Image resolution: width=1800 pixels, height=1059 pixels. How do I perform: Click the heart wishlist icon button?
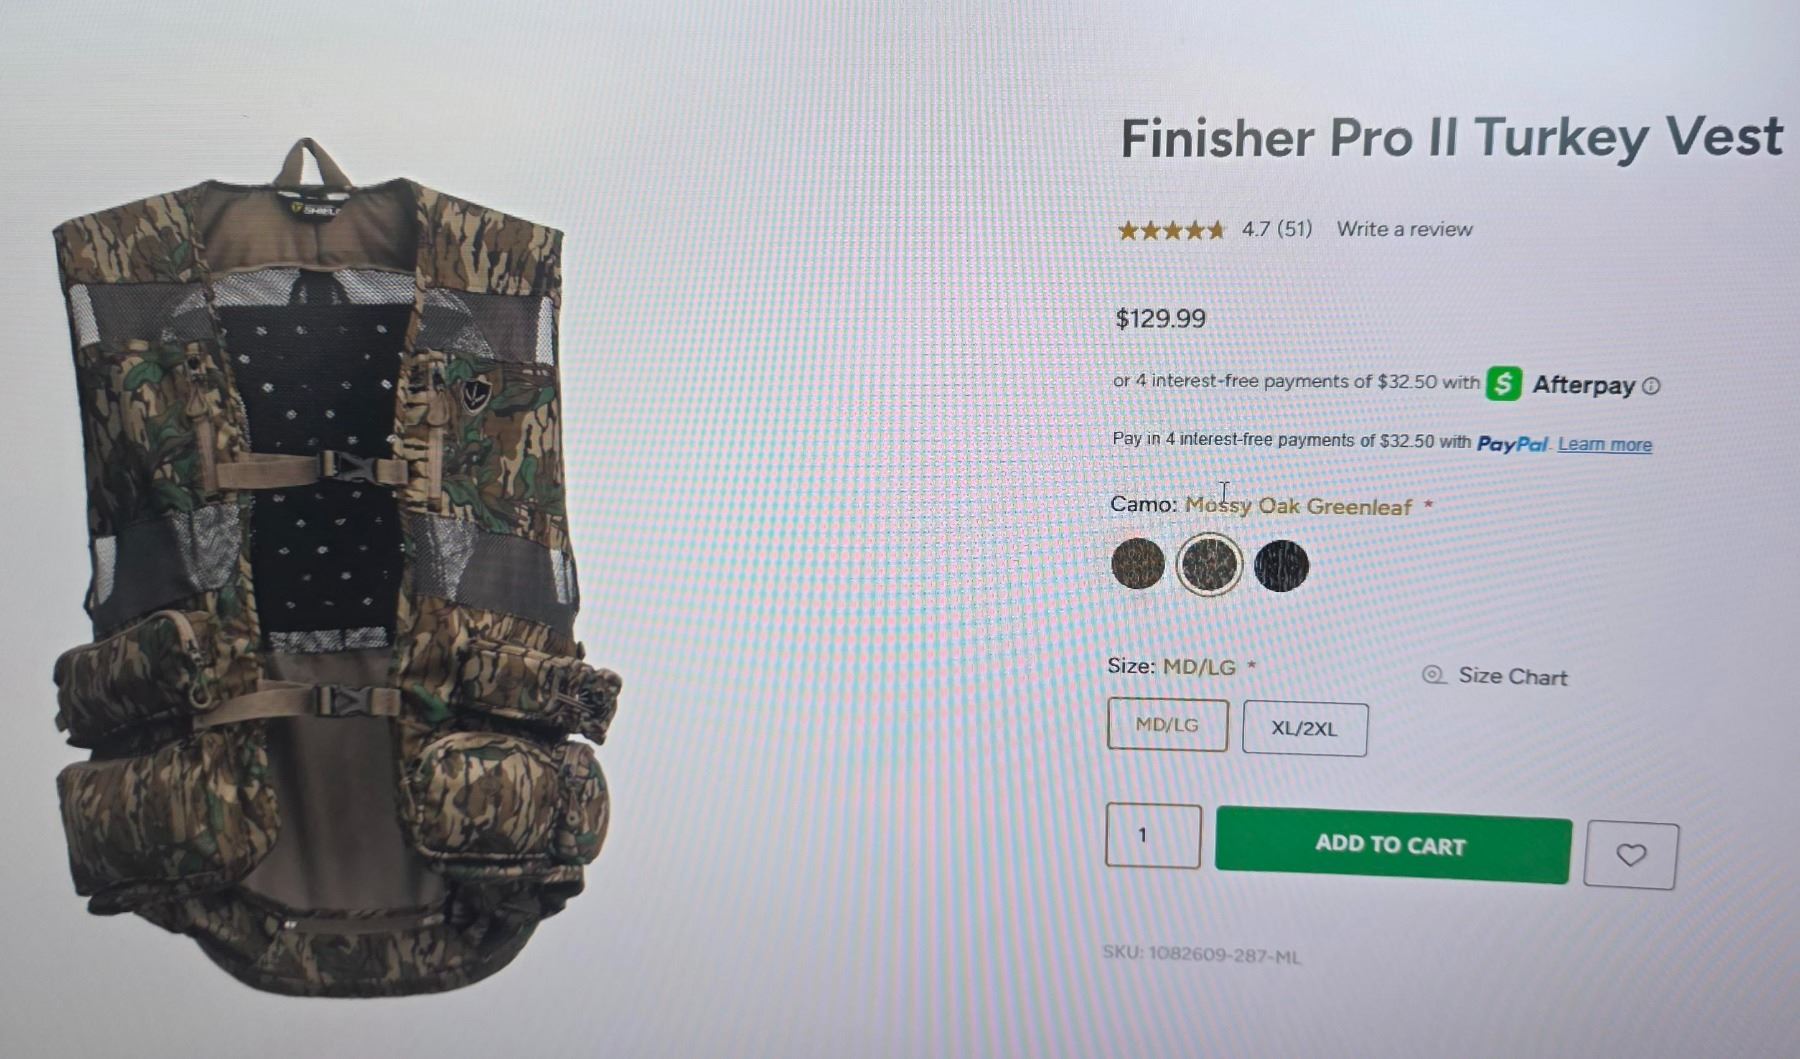click(x=1631, y=854)
